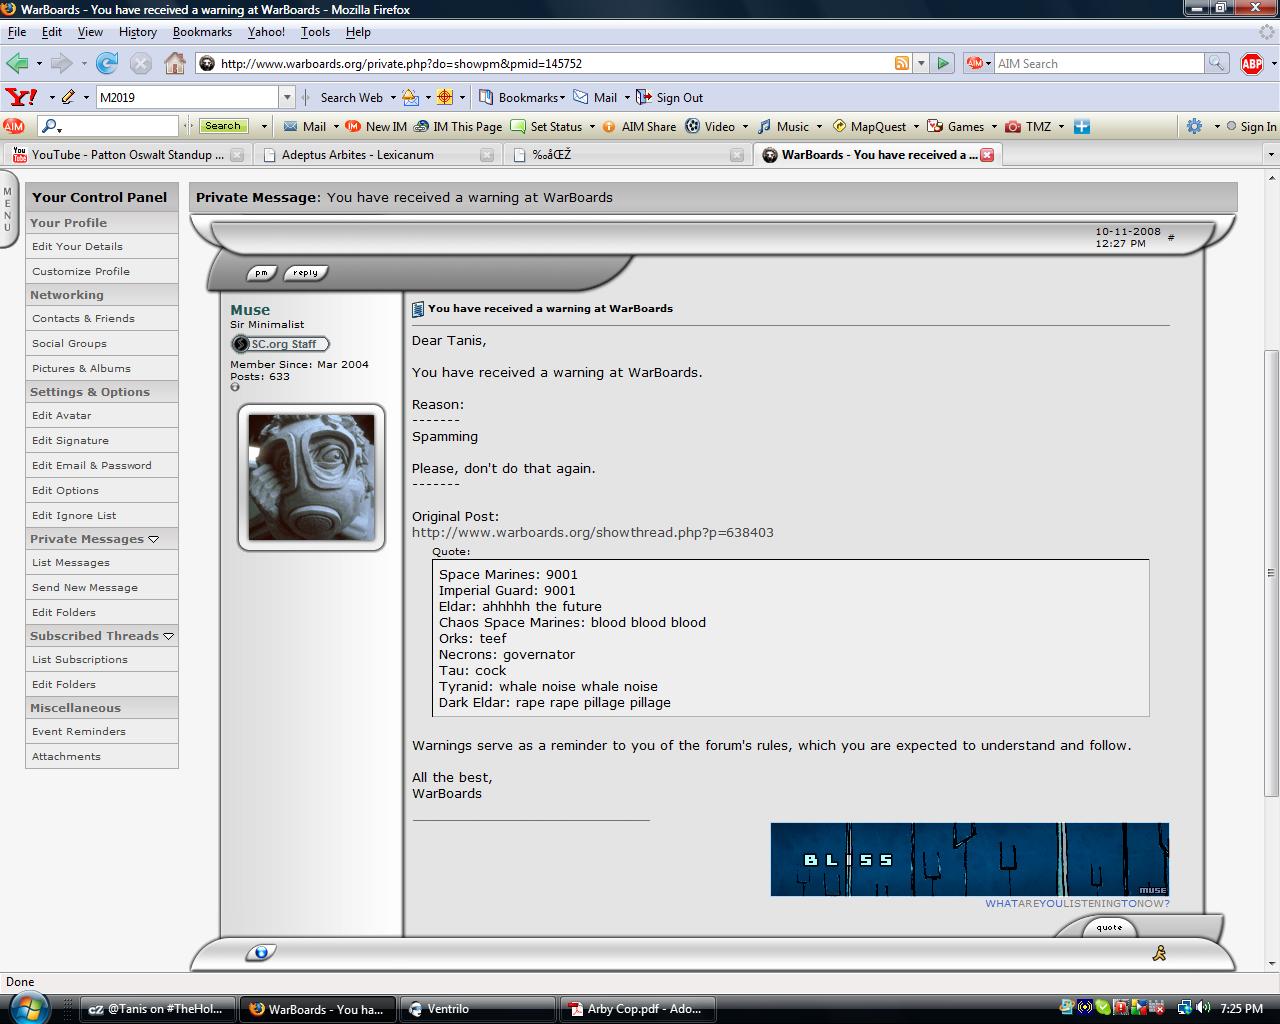Switch to Ventrilo in the taskbar

[x=478, y=1009]
